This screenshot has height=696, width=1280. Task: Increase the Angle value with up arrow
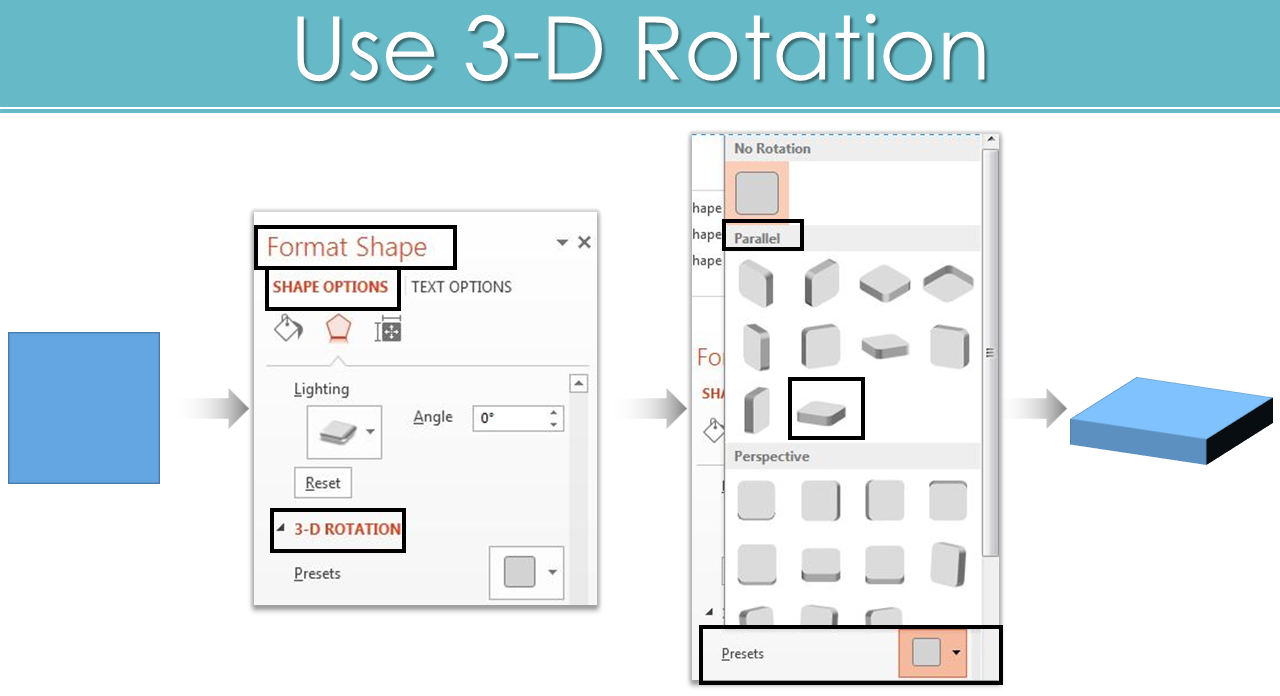[x=554, y=412]
